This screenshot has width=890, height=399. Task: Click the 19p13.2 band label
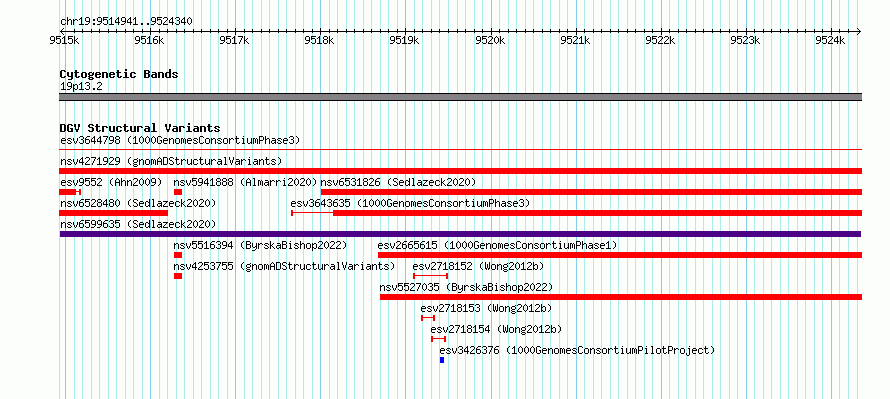coord(81,87)
